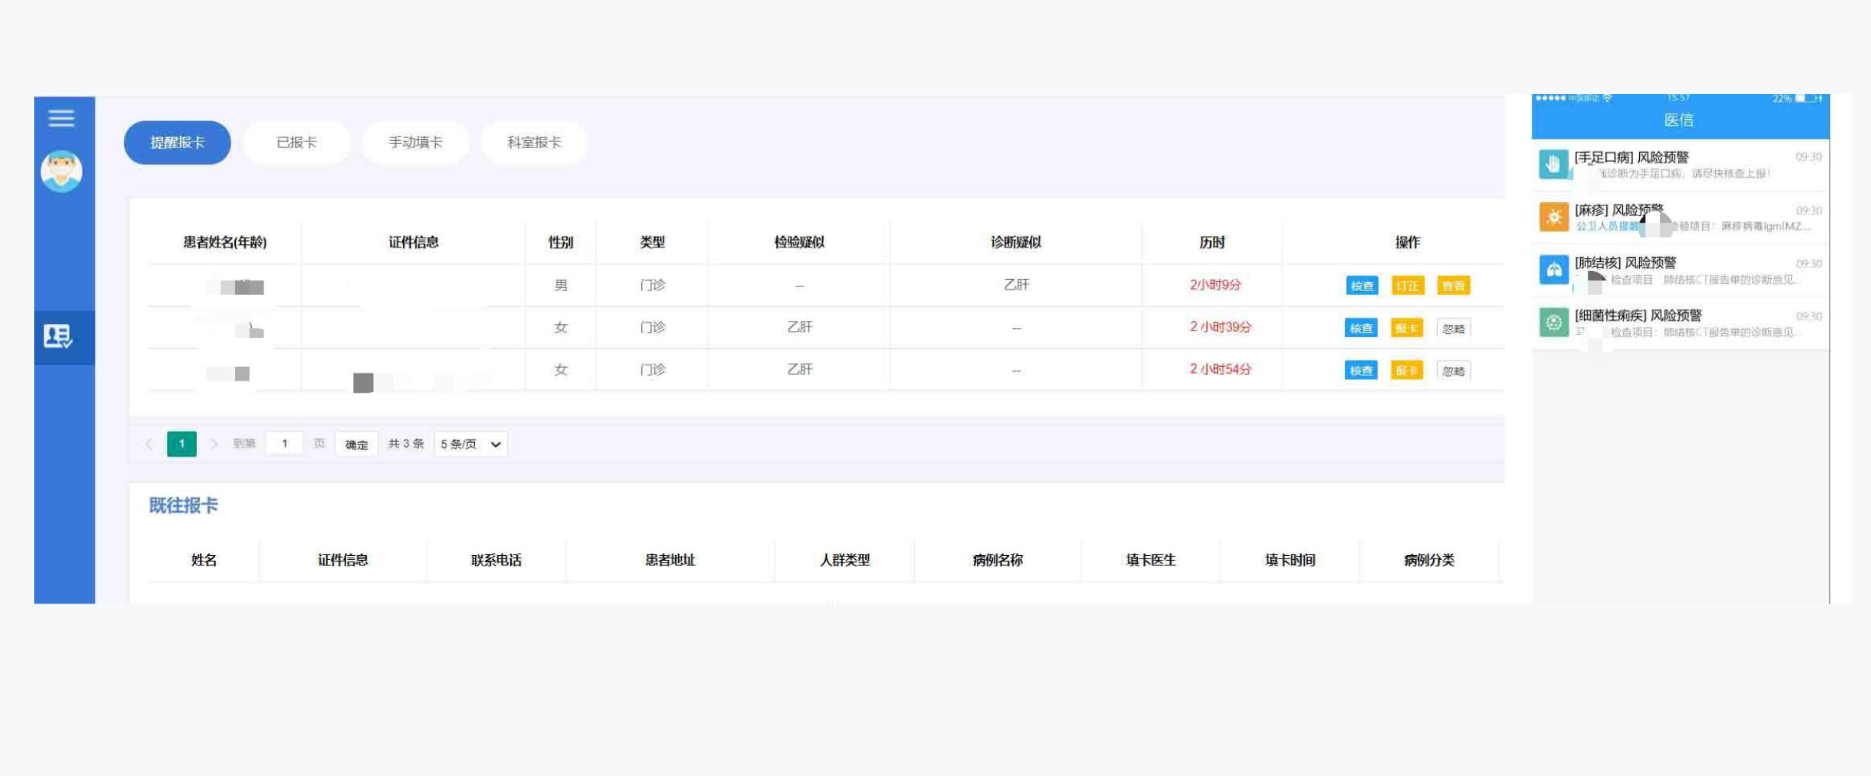Image resolution: width=1871 pixels, height=776 pixels.
Task: Click 忽略 in the 2小时39分 row
Action: pyautogui.click(x=1454, y=328)
